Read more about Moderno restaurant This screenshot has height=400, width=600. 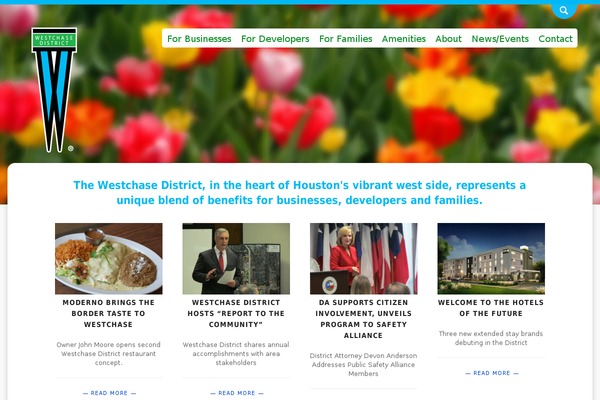pyautogui.click(x=109, y=393)
